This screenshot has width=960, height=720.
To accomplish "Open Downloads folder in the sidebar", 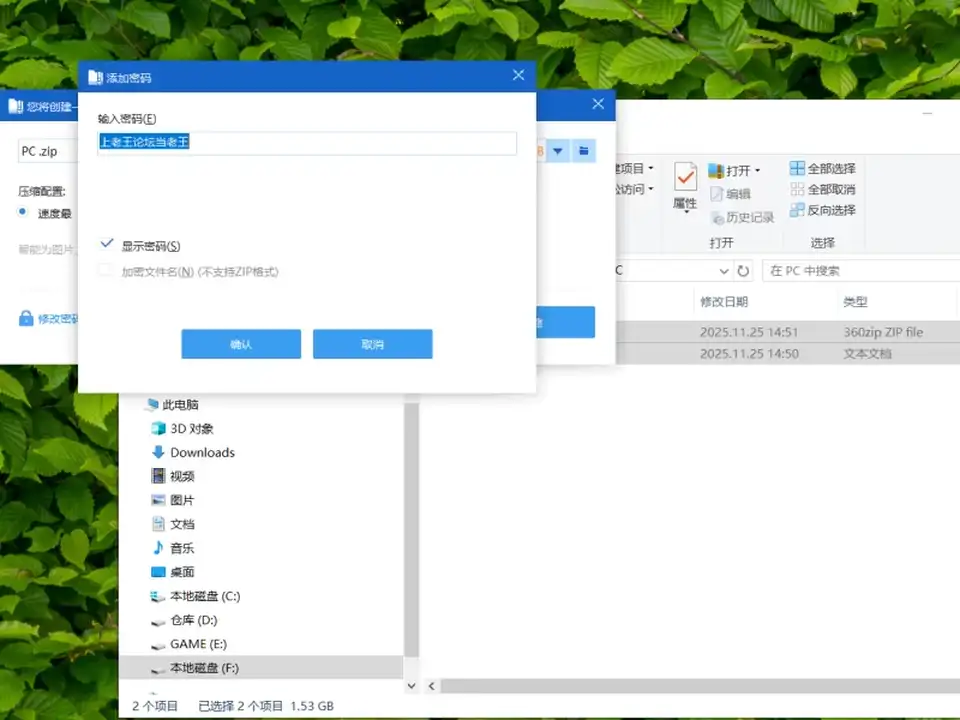I will coord(193,452).
